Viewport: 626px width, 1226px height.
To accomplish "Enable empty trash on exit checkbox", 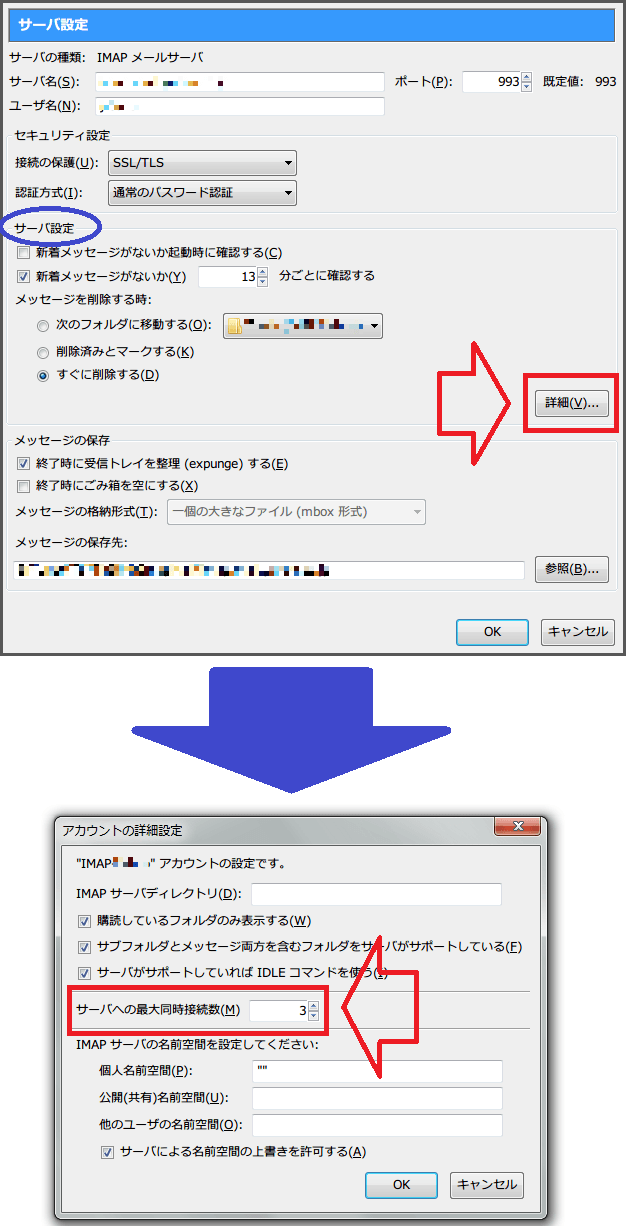I will pyautogui.click(x=25, y=486).
